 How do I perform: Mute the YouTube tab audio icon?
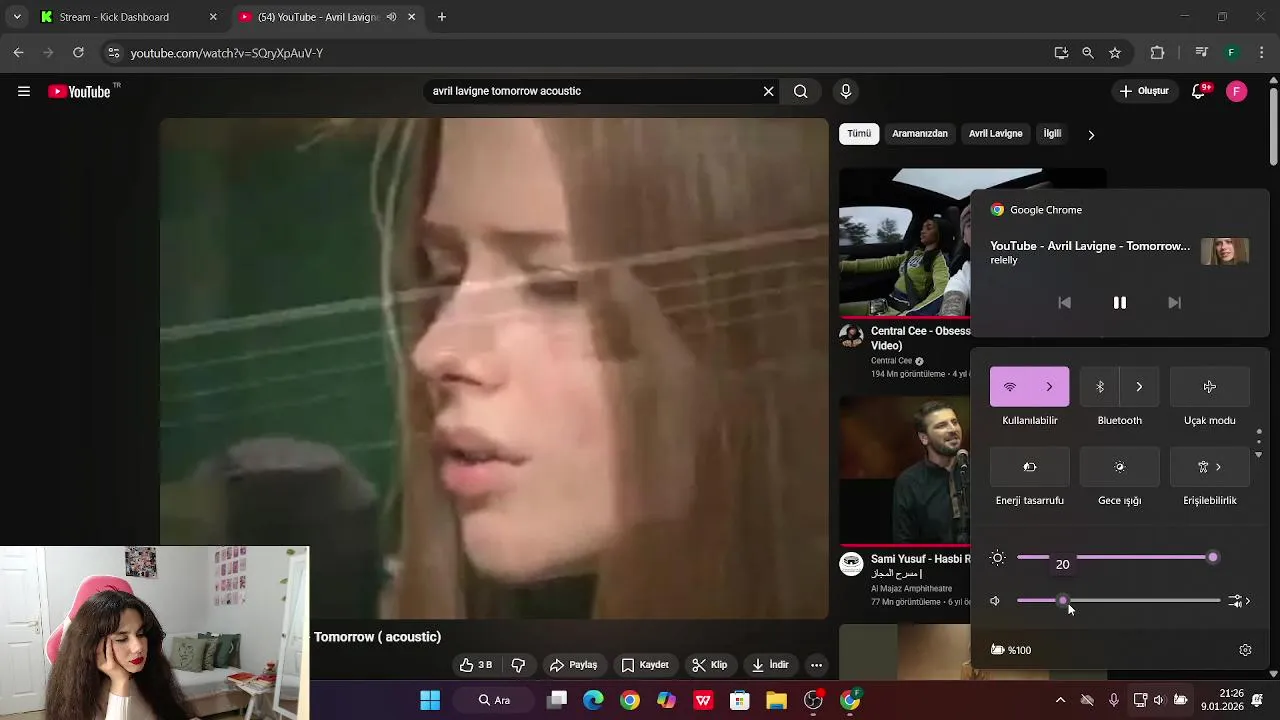(391, 17)
